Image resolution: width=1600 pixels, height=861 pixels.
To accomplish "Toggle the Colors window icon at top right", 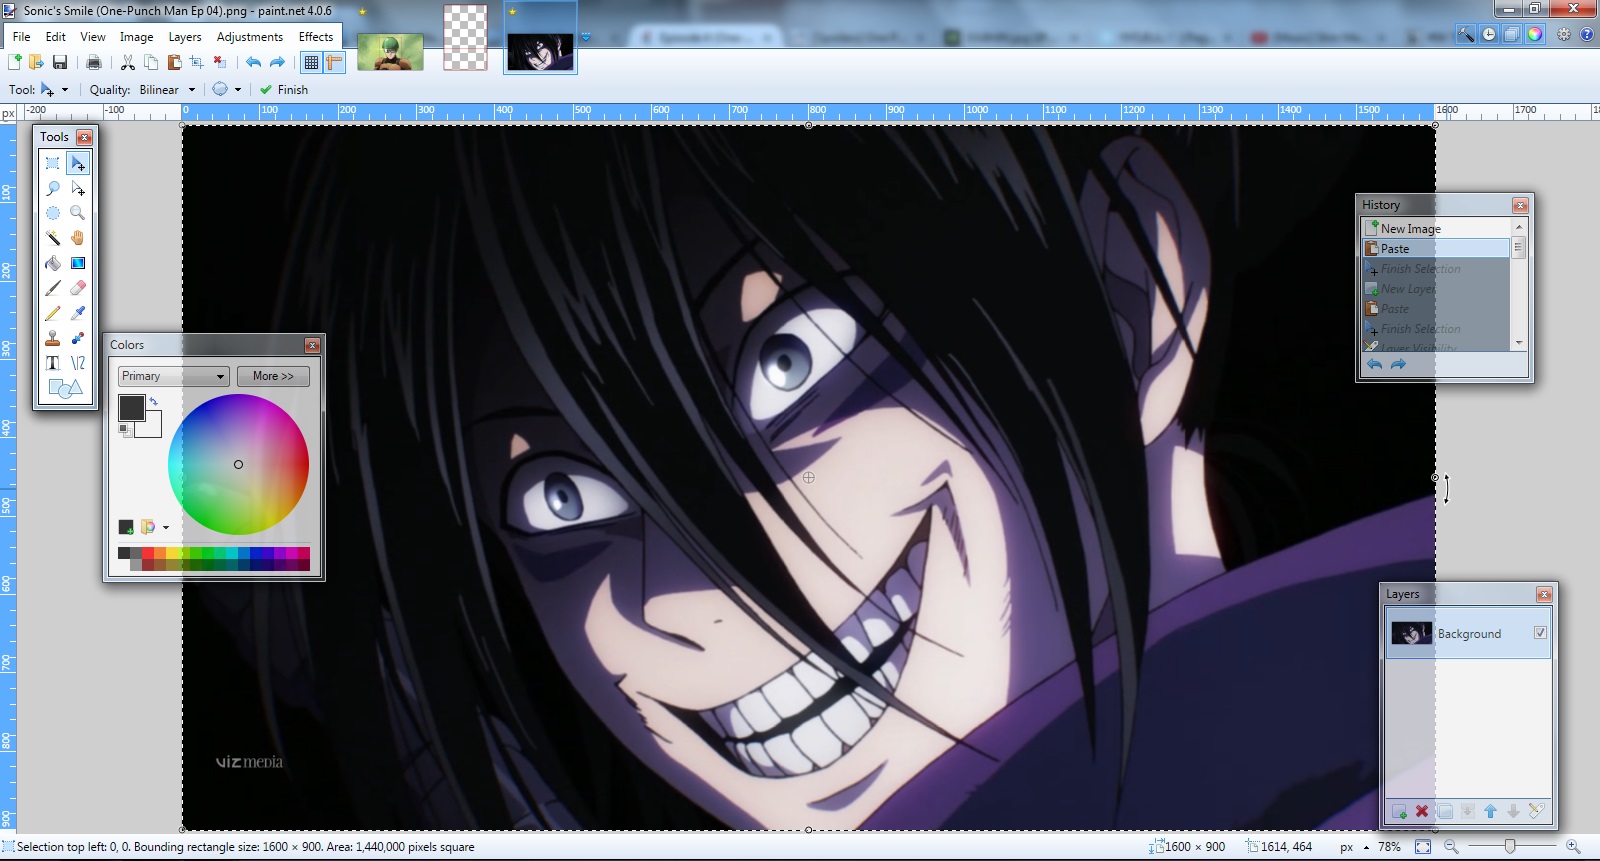I will 1535,34.
